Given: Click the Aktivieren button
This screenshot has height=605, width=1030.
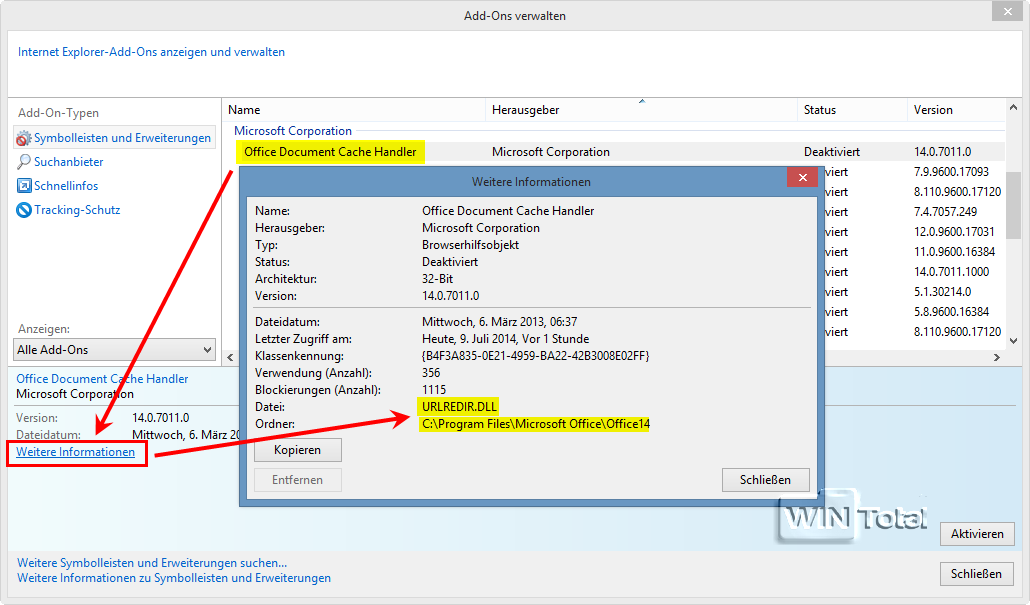Looking at the screenshot, I should pos(977,534).
